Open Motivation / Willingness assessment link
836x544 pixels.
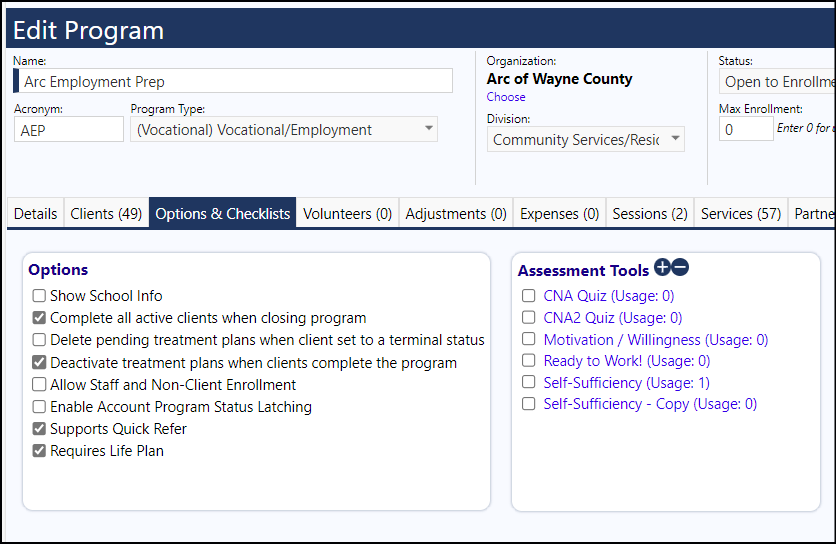656,339
